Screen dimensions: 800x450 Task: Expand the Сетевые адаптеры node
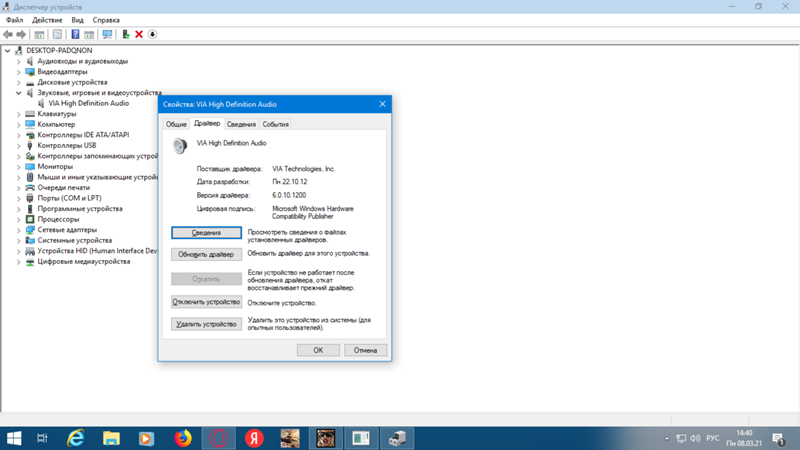tap(18, 230)
